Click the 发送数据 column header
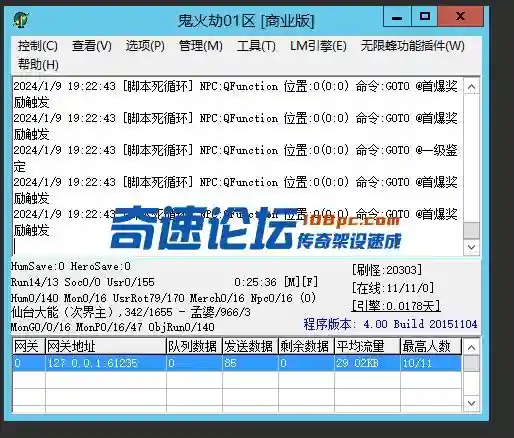Screen dimensions: 514x438 pos(250,347)
